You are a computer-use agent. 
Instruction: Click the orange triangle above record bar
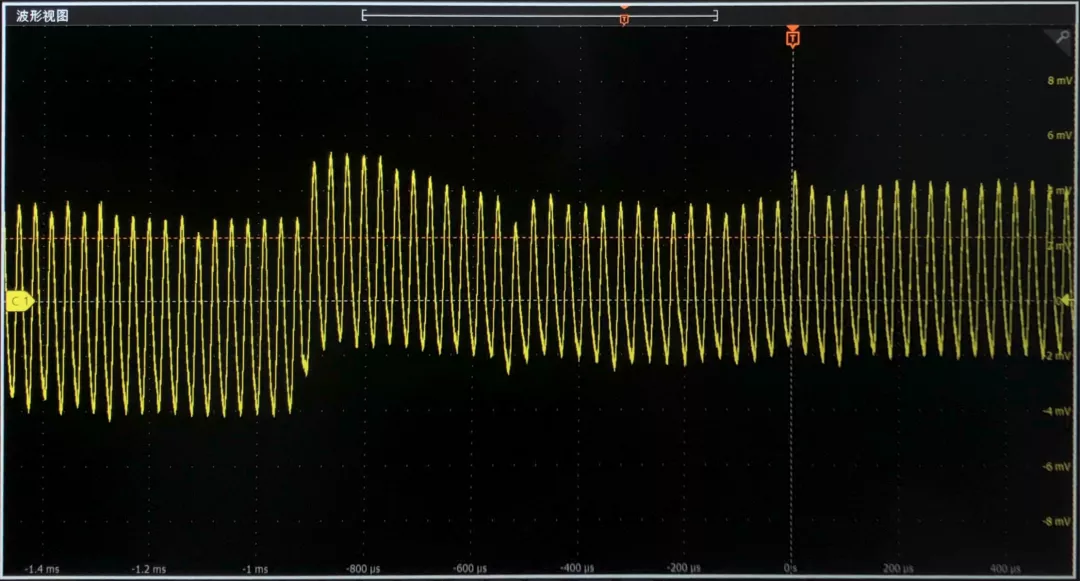pyautogui.click(x=624, y=7)
